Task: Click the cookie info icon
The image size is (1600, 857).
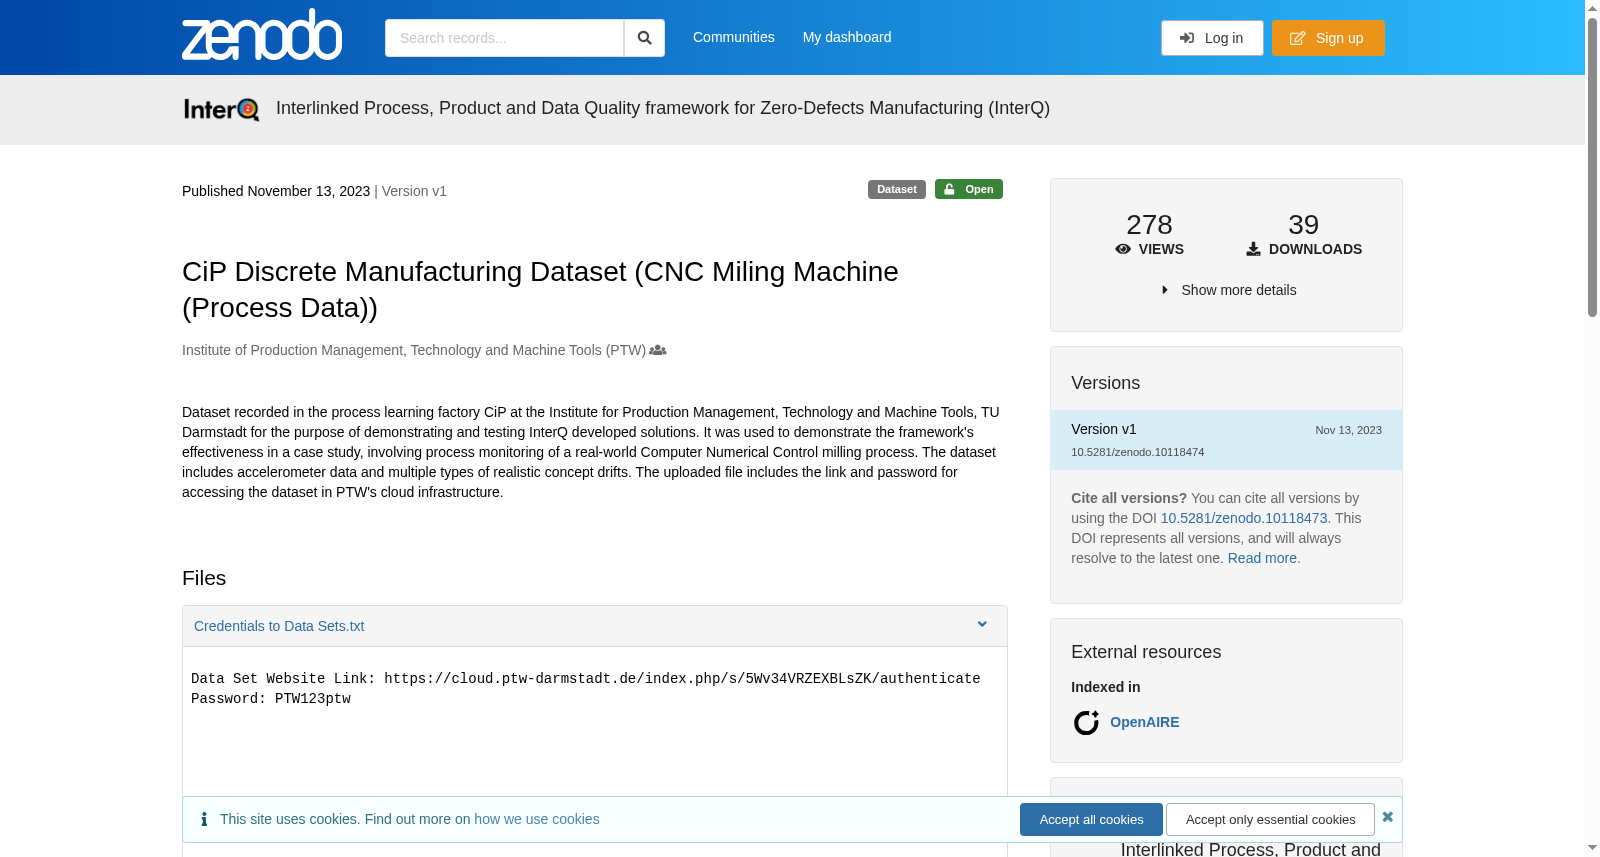Action: [204, 819]
